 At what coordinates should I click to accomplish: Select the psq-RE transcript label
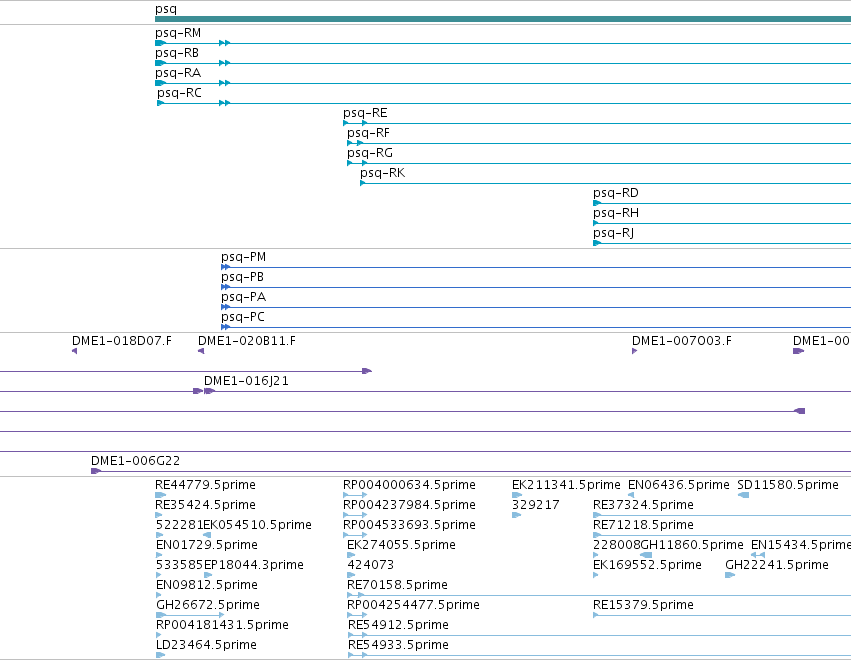coord(365,113)
